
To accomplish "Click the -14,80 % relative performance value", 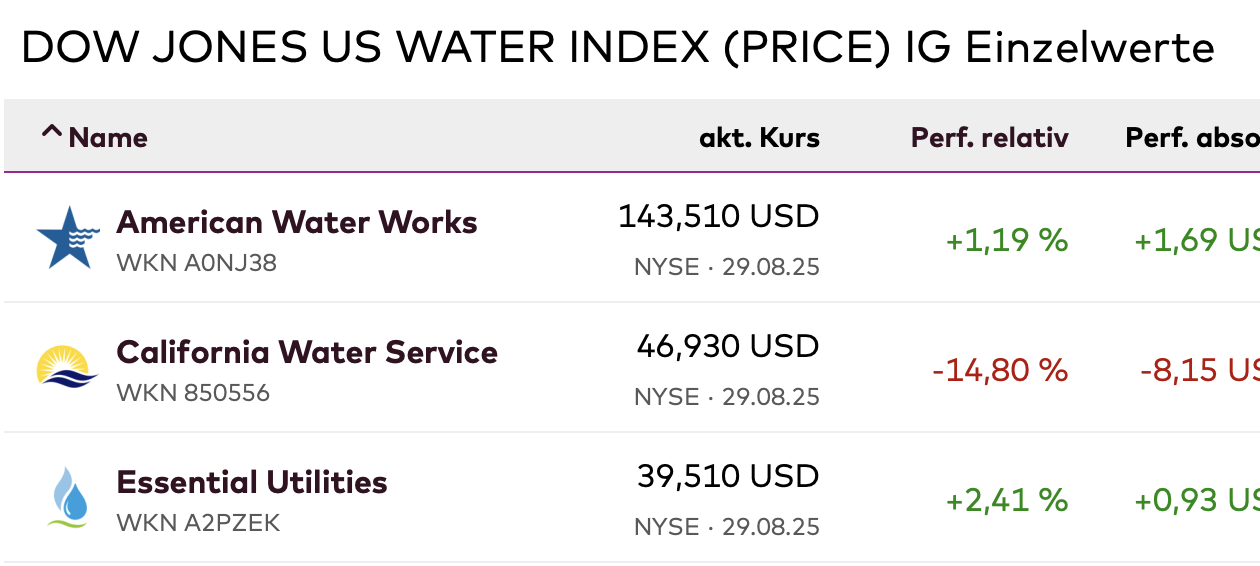I will pos(999,371).
